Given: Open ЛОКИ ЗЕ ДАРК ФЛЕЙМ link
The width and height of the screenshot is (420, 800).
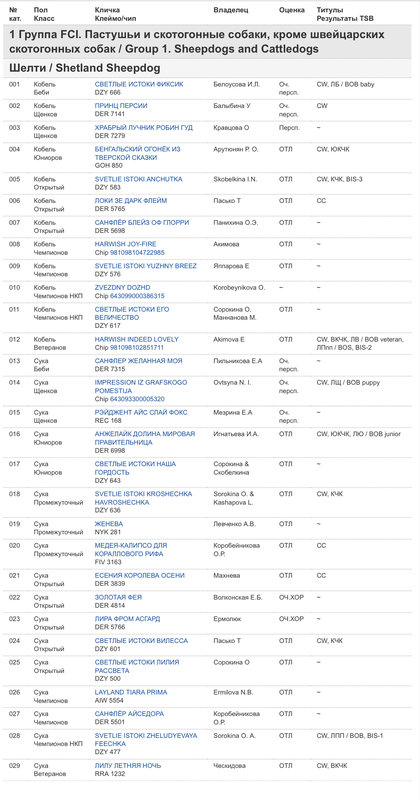Looking at the screenshot, I should pos(131,201).
